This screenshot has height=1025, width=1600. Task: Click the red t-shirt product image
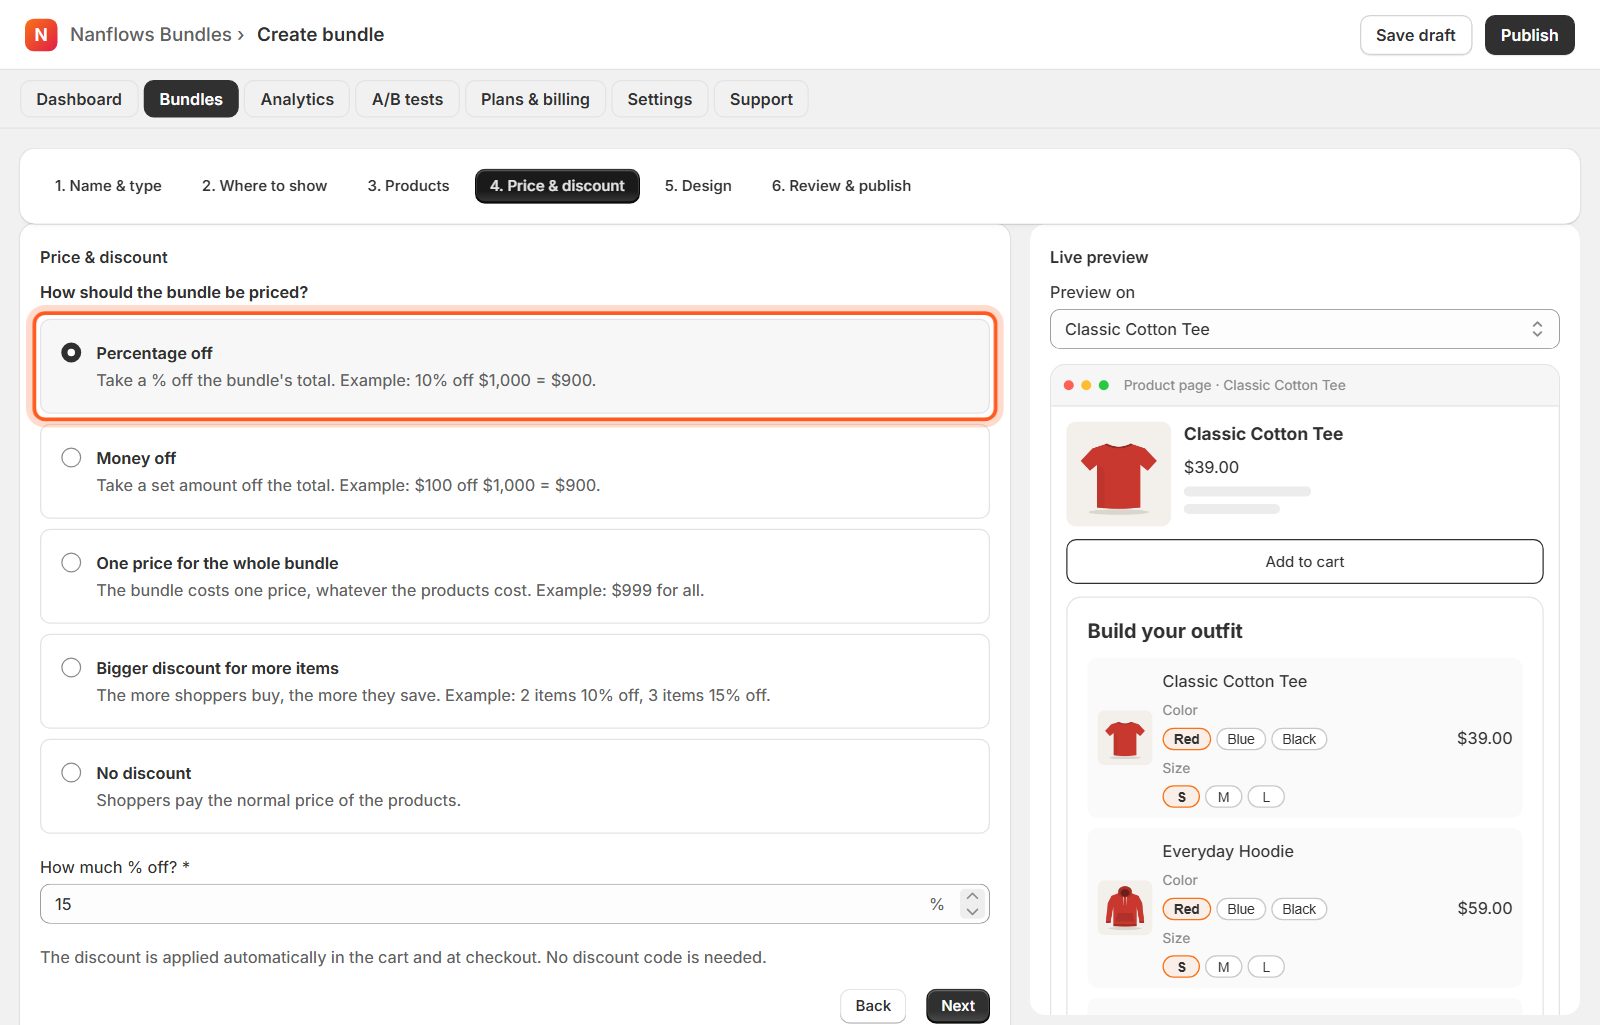coord(1118,474)
